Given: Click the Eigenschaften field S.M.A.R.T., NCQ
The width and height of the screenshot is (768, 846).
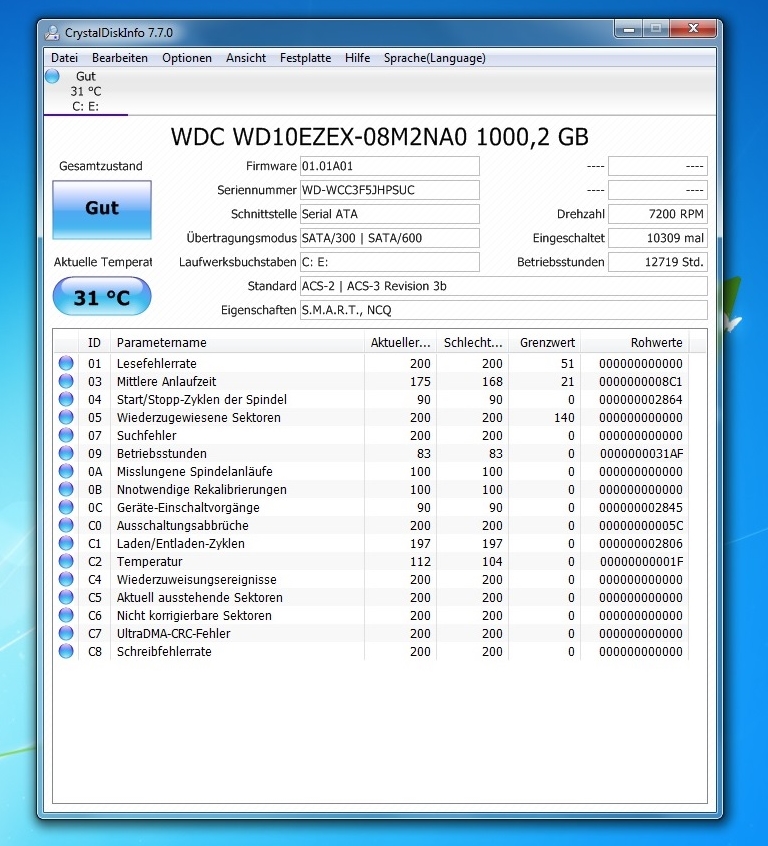Looking at the screenshot, I should click(x=504, y=310).
